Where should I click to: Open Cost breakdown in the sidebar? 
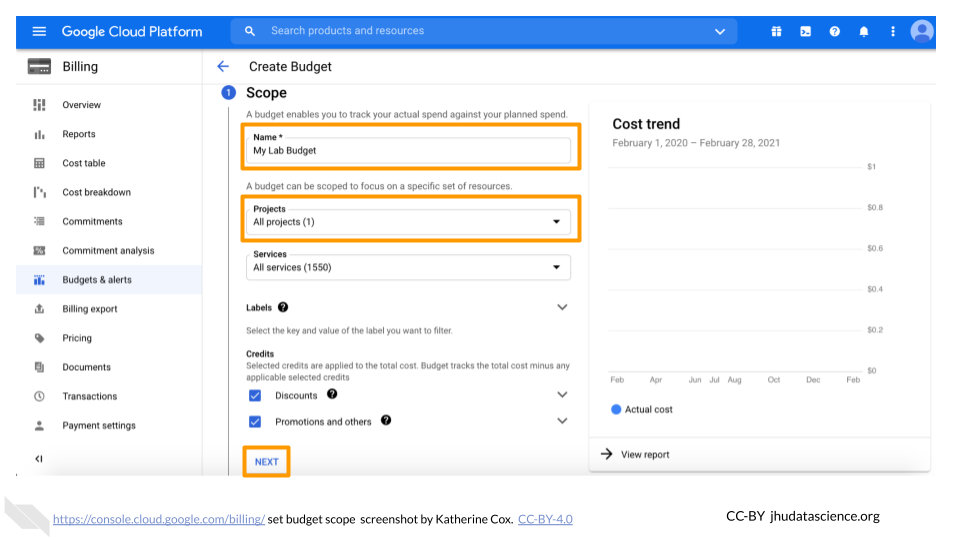point(109,192)
